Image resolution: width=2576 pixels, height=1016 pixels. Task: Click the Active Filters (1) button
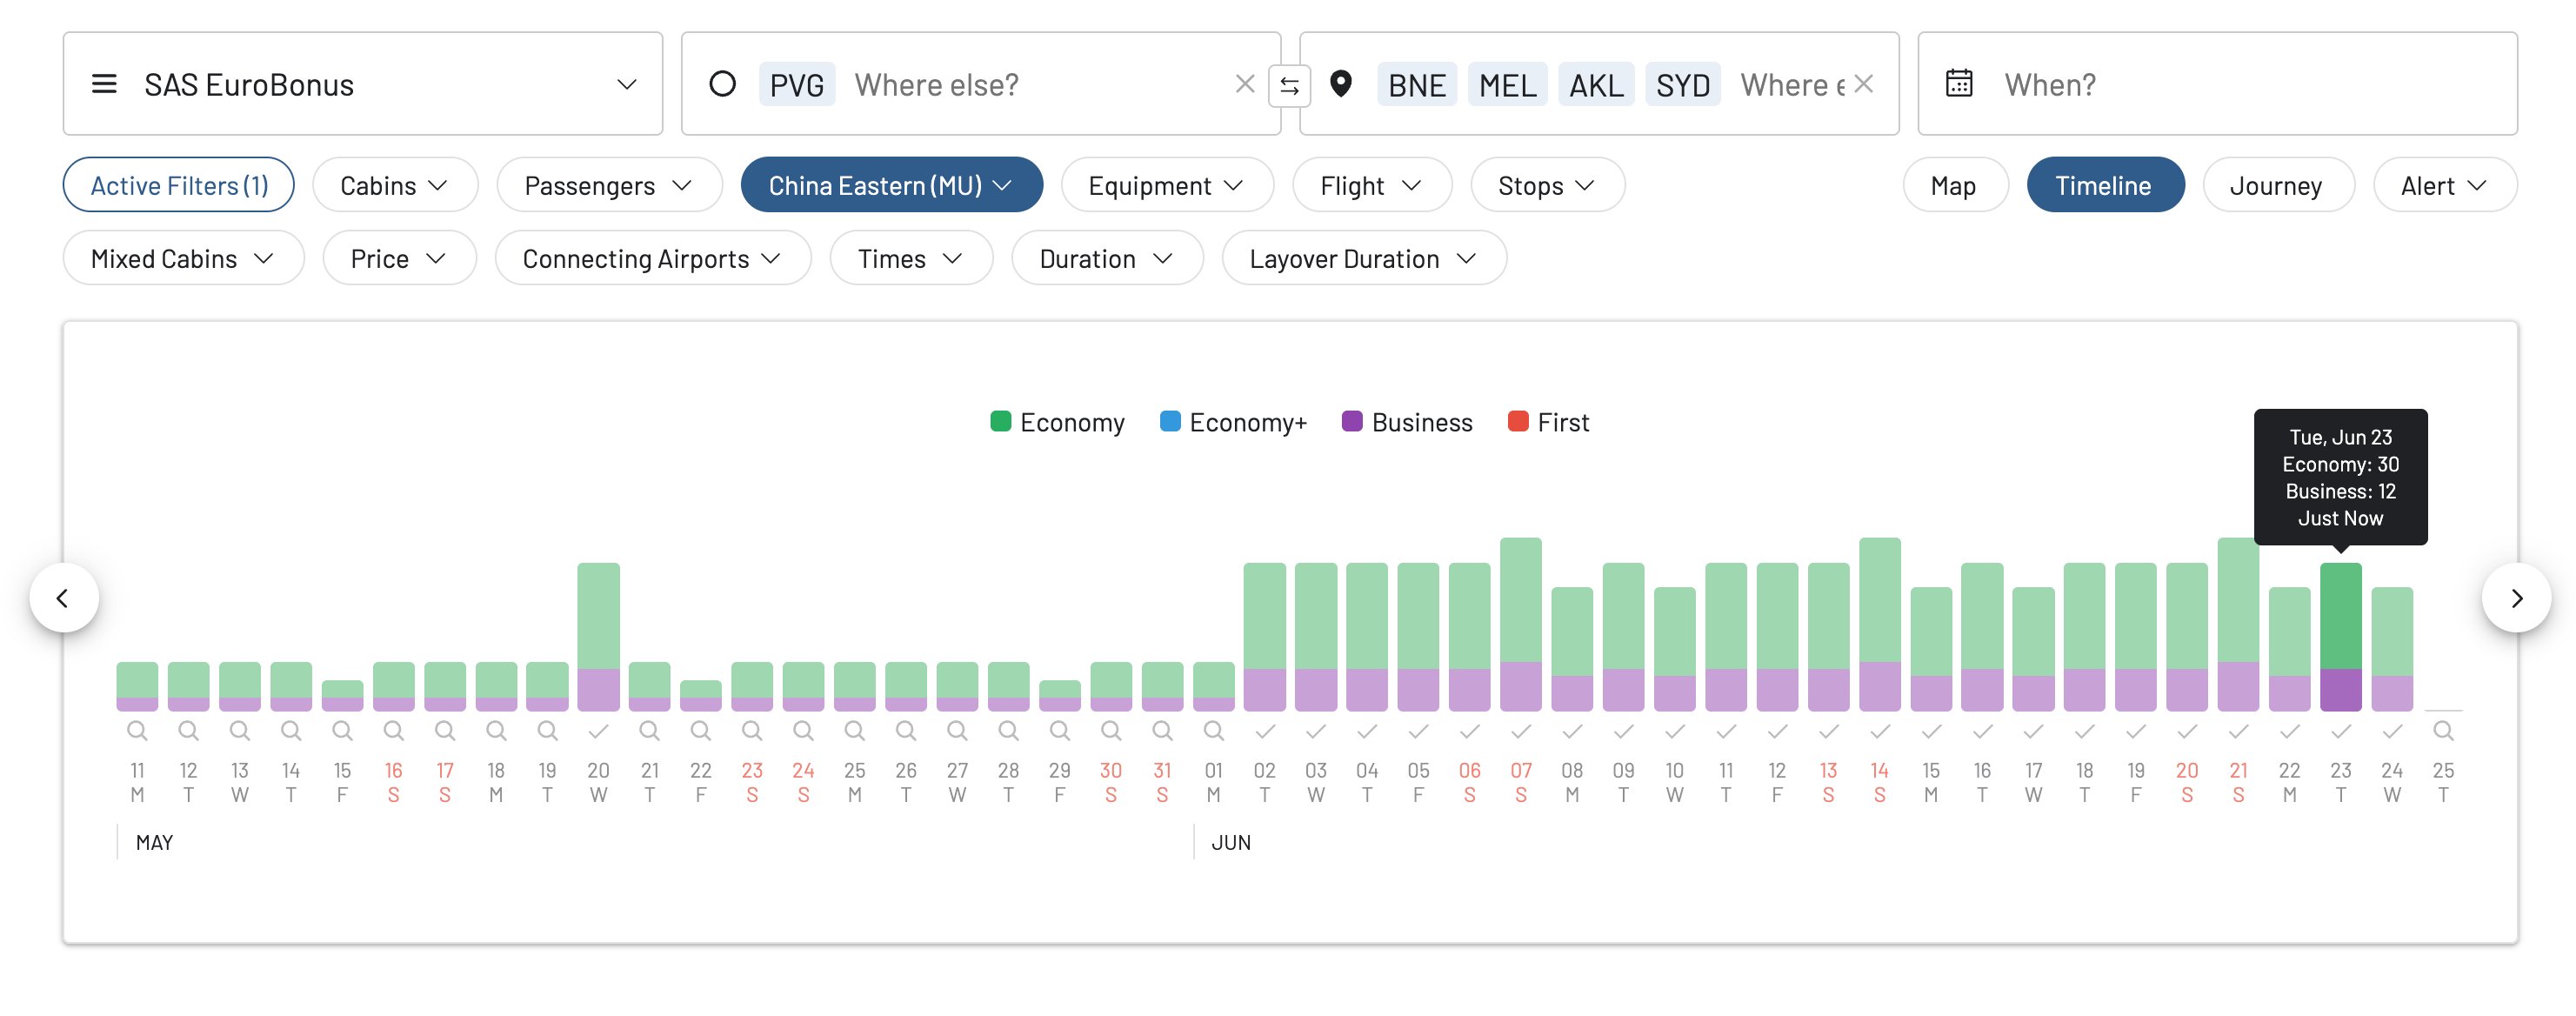click(x=179, y=185)
